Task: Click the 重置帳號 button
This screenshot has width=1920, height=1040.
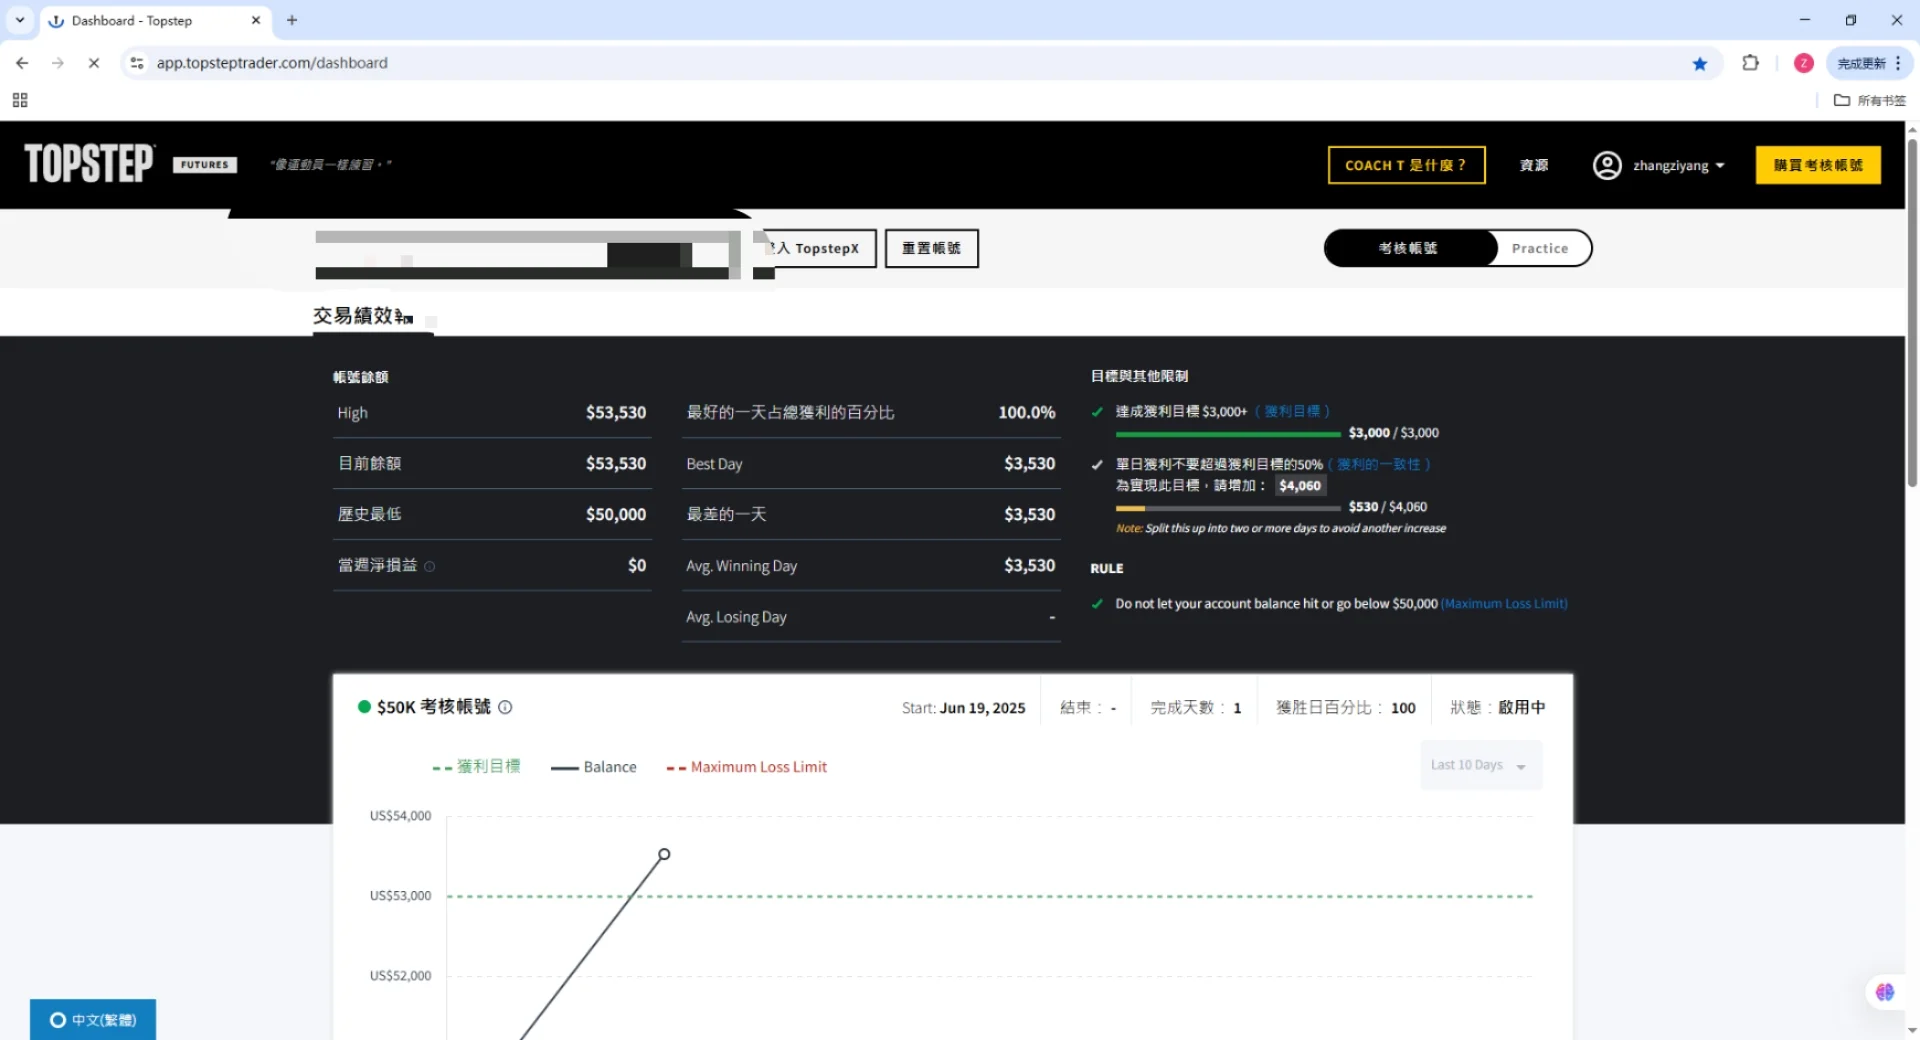Action: click(x=931, y=248)
